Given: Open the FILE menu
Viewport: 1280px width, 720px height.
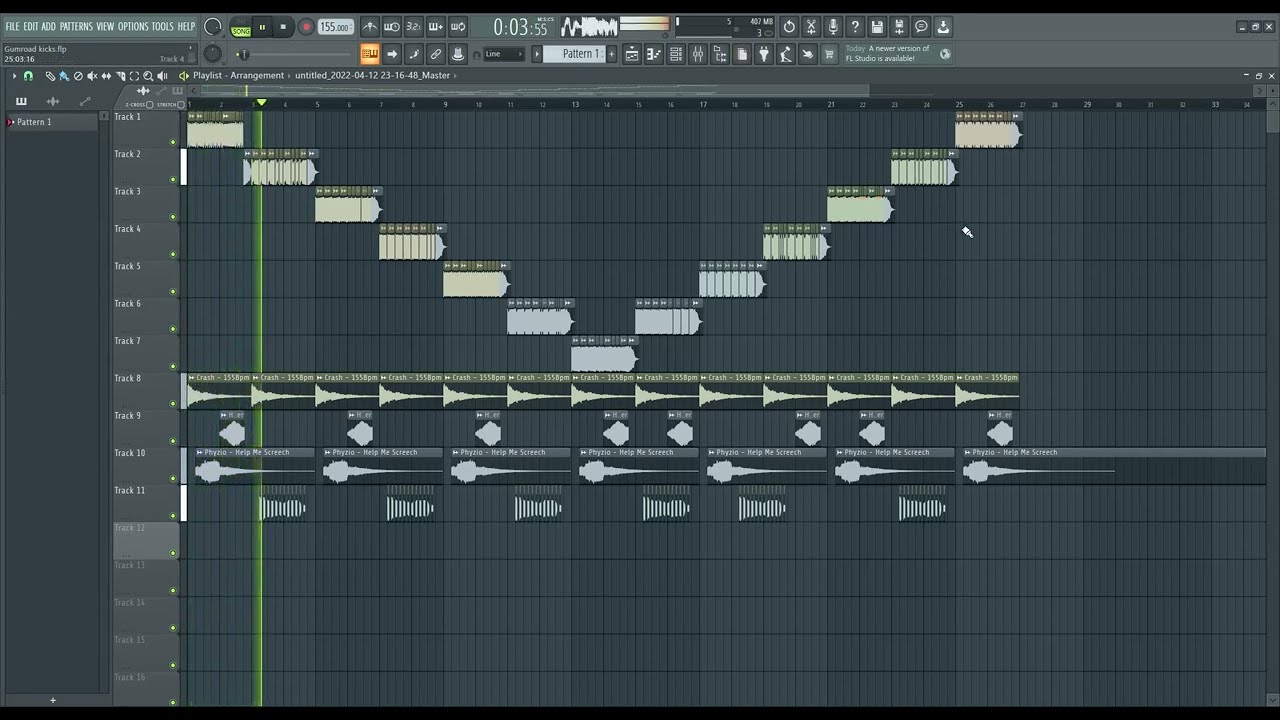Looking at the screenshot, I should (x=12, y=26).
